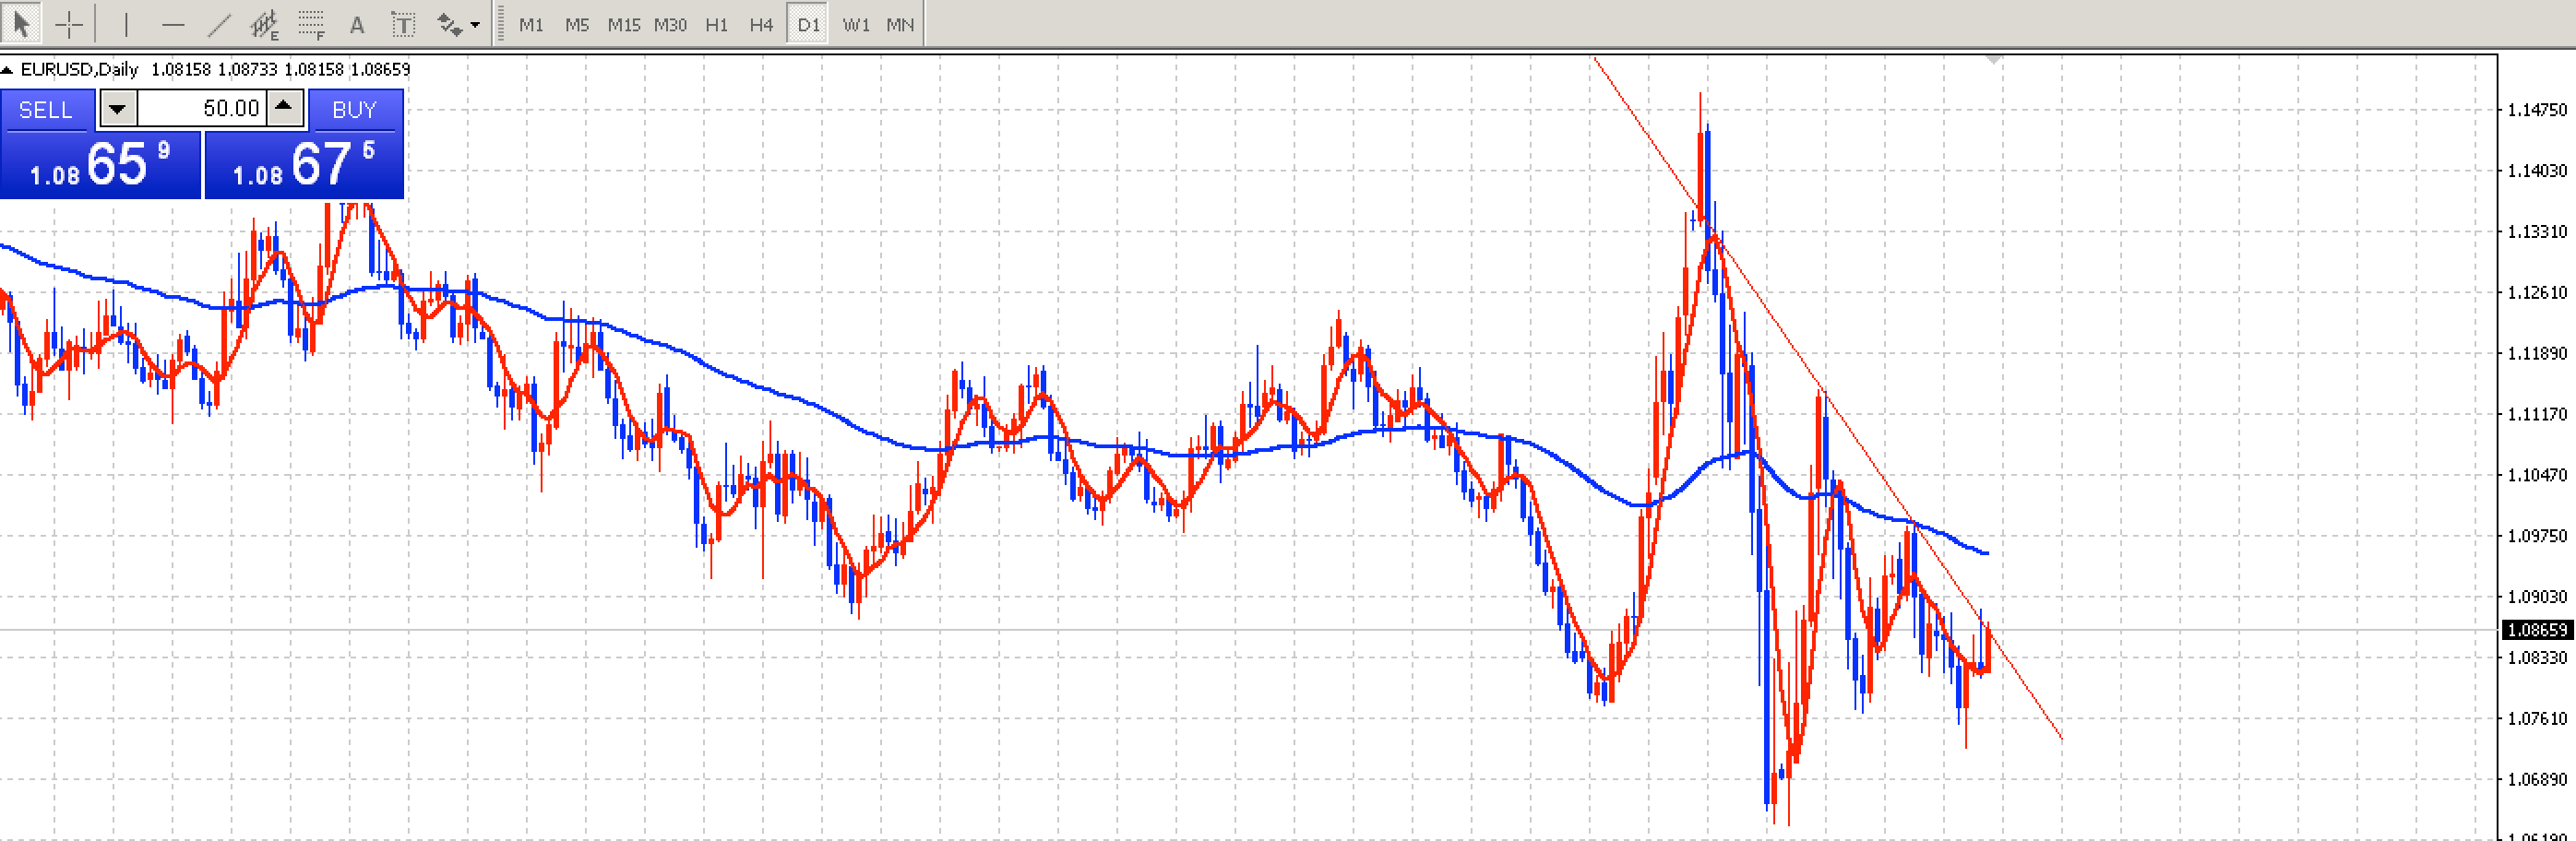Click the 1.06890 price scale label

pos(2537,779)
